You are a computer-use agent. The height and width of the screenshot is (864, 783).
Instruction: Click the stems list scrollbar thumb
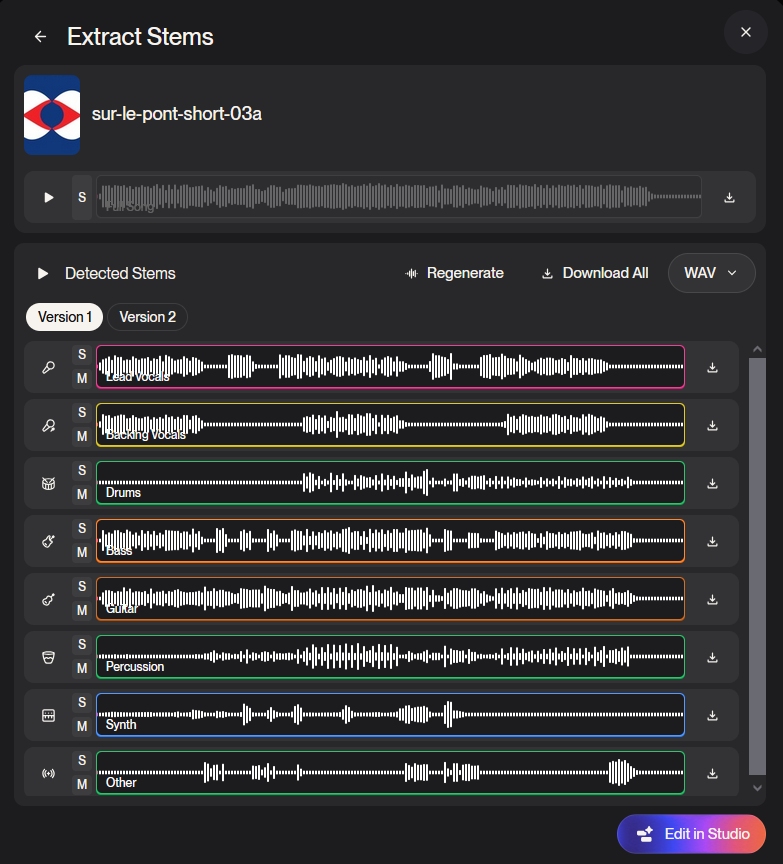click(x=757, y=566)
